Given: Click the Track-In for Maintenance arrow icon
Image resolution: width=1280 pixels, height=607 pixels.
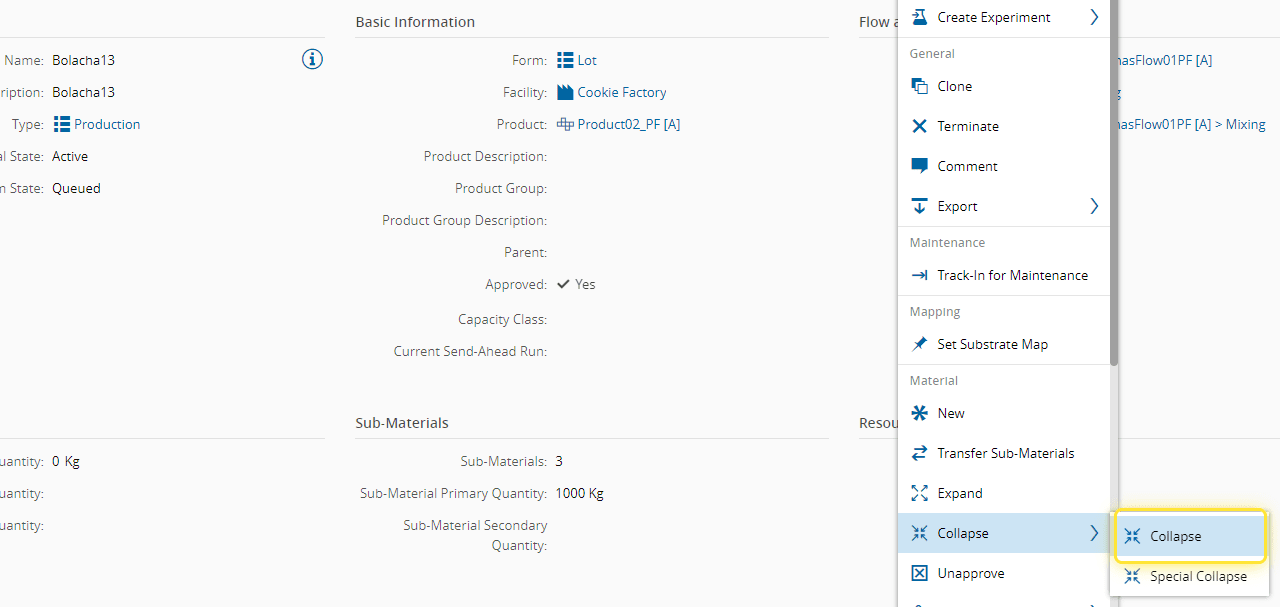Looking at the screenshot, I should point(920,275).
